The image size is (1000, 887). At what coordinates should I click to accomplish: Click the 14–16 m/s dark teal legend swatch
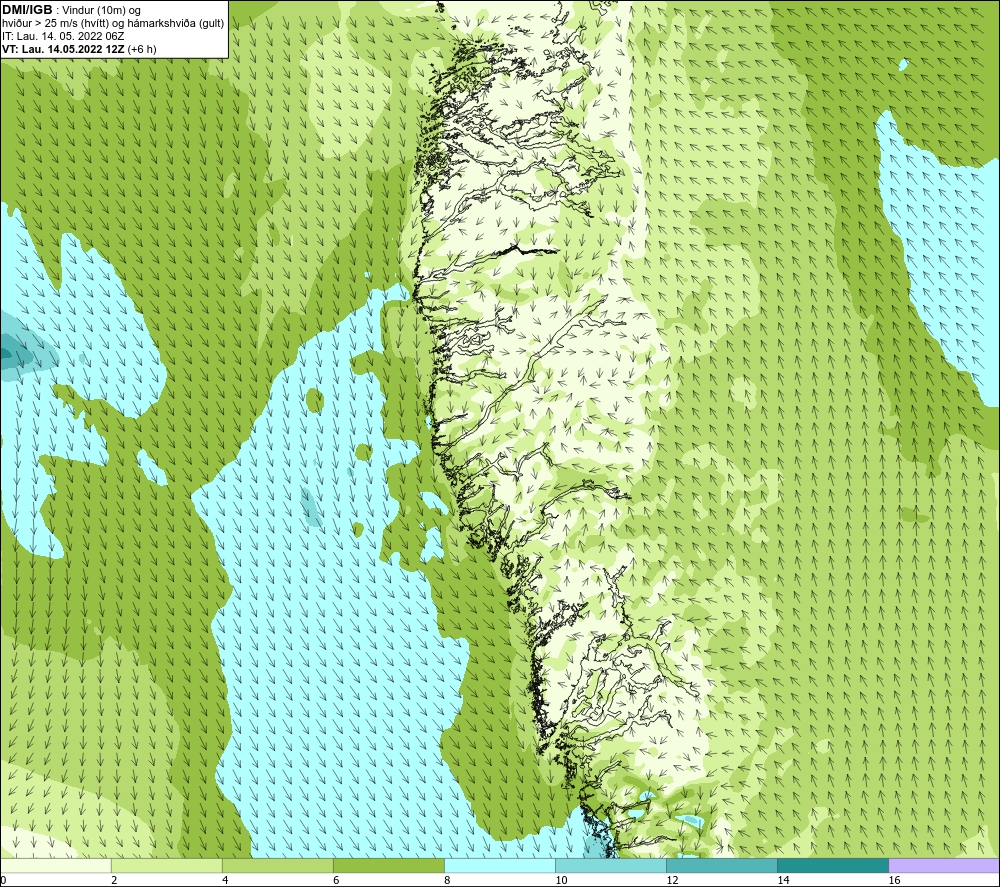(x=832, y=865)
